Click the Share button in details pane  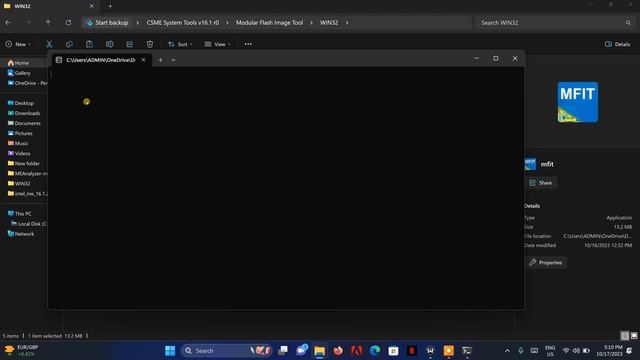[541, 183]
